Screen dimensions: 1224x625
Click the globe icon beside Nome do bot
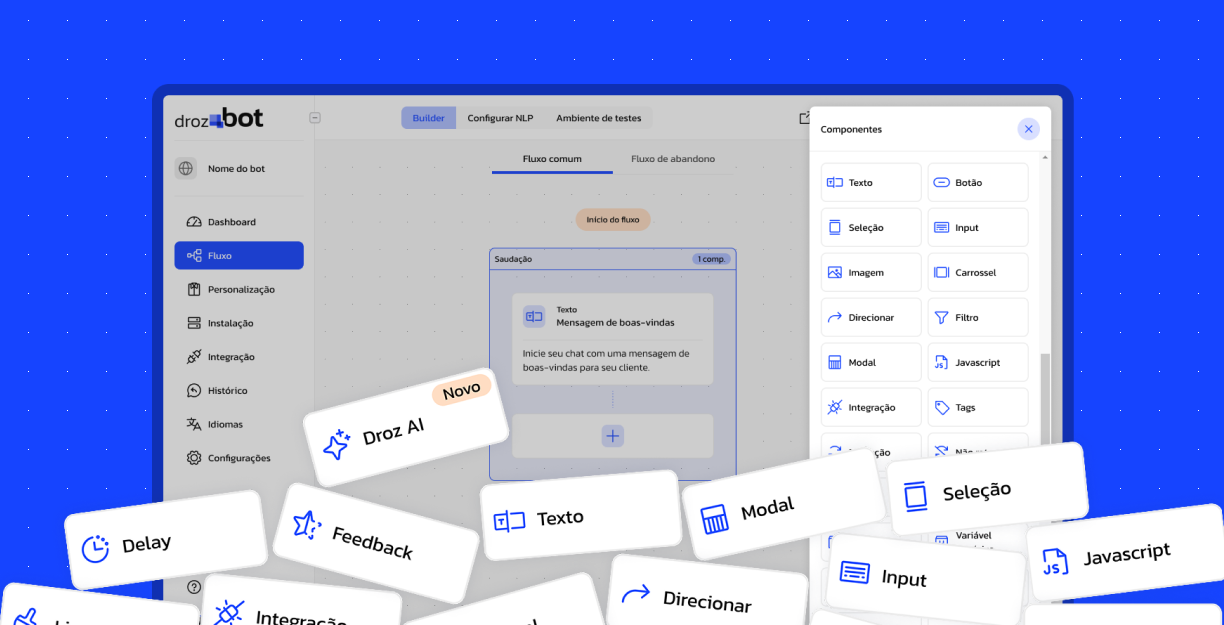point(186,169)
